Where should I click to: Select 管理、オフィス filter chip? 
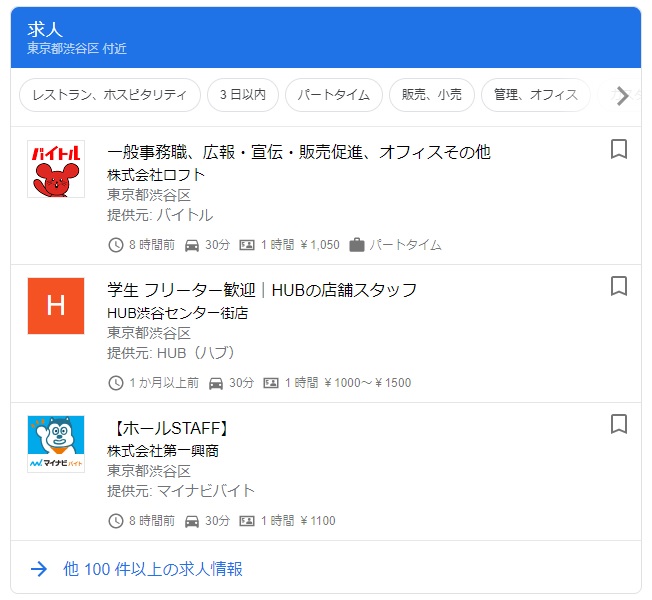pyautogui.click(x=536, y=95)
